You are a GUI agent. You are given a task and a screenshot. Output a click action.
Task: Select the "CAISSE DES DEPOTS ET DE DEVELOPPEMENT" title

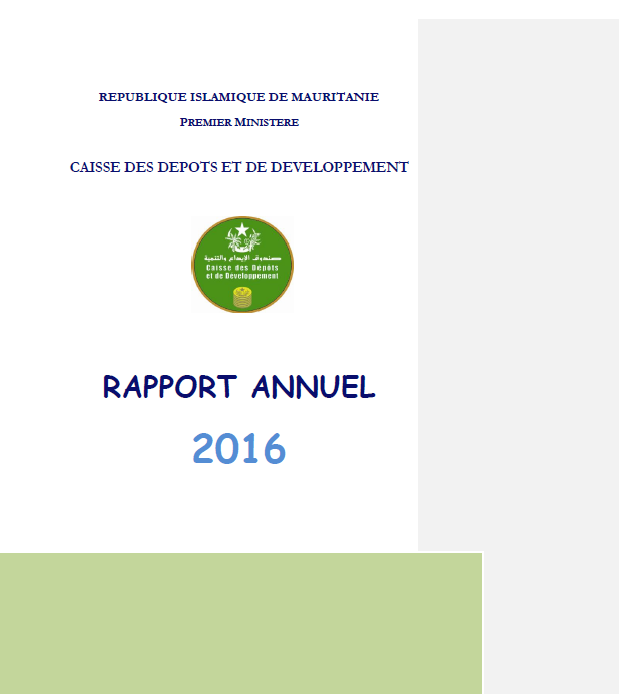(239, 167)
